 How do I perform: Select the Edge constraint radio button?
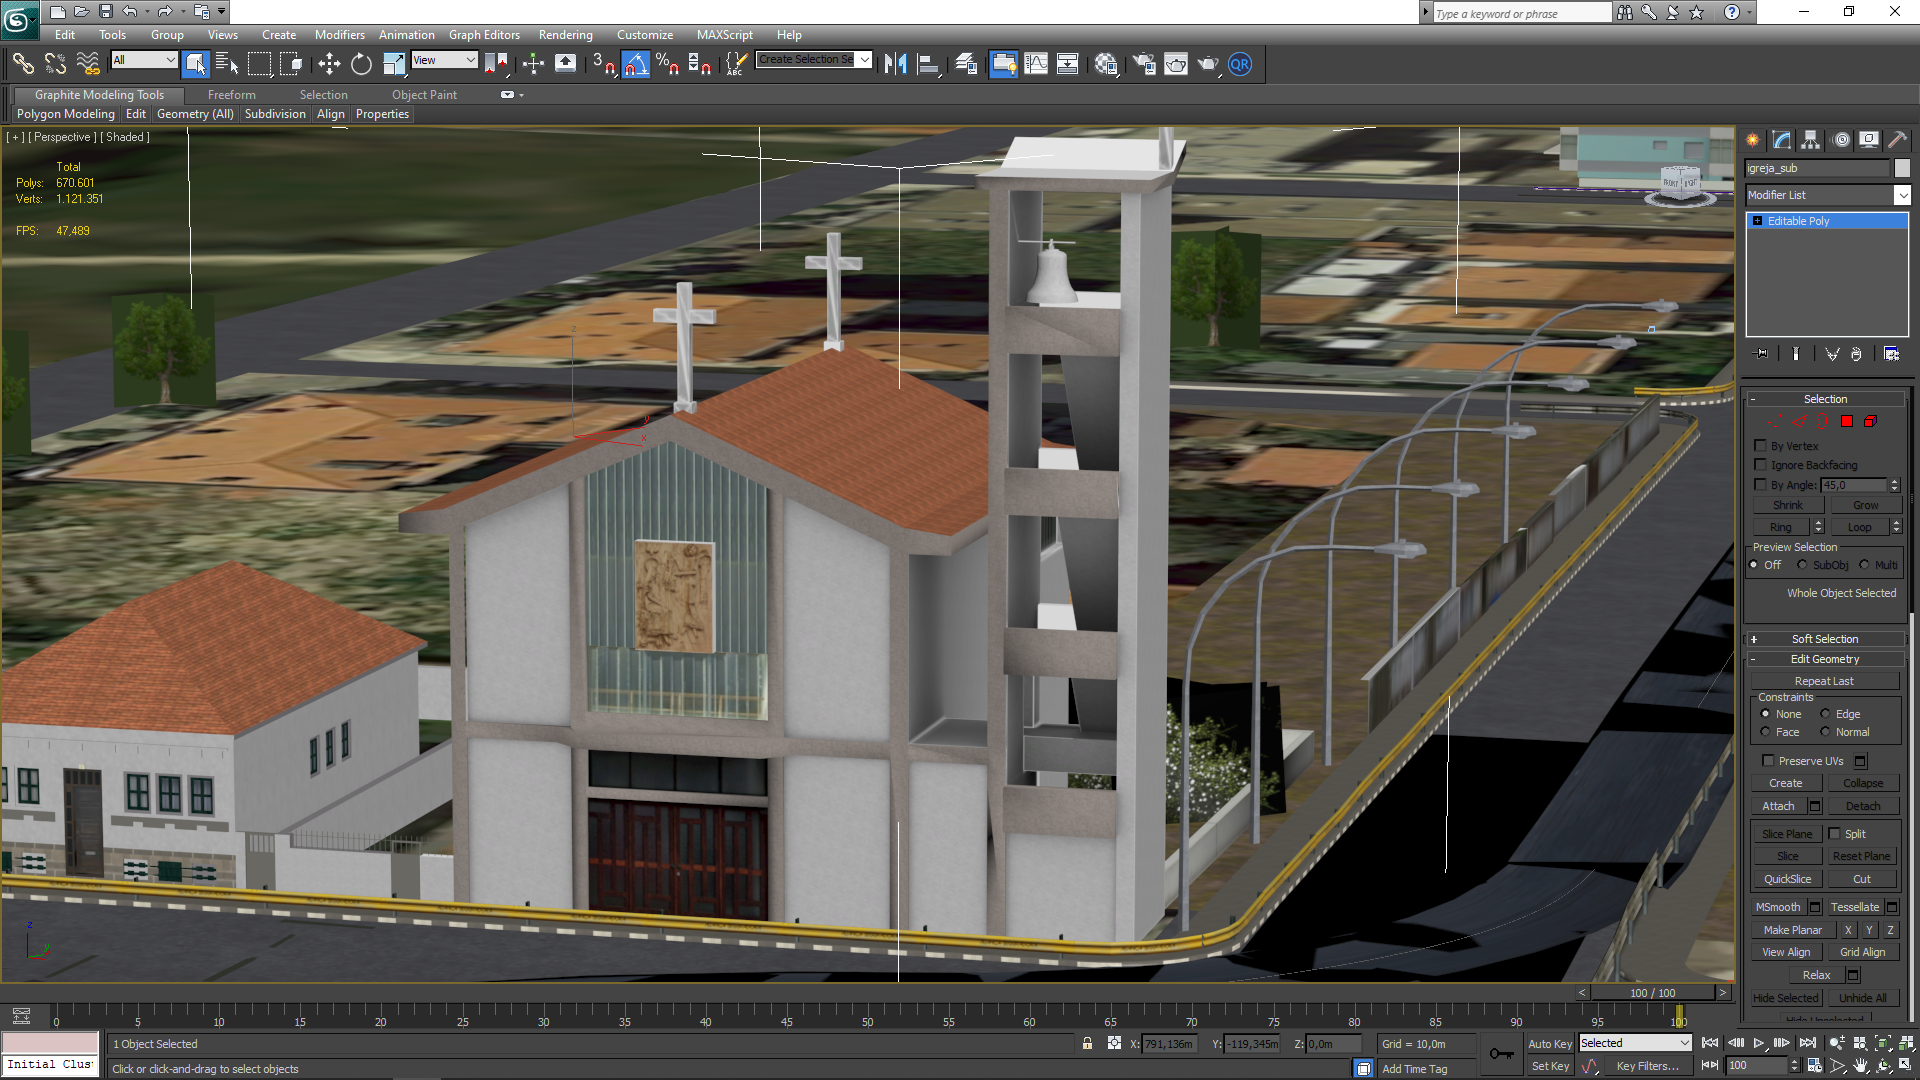[x=1825, y=714]
